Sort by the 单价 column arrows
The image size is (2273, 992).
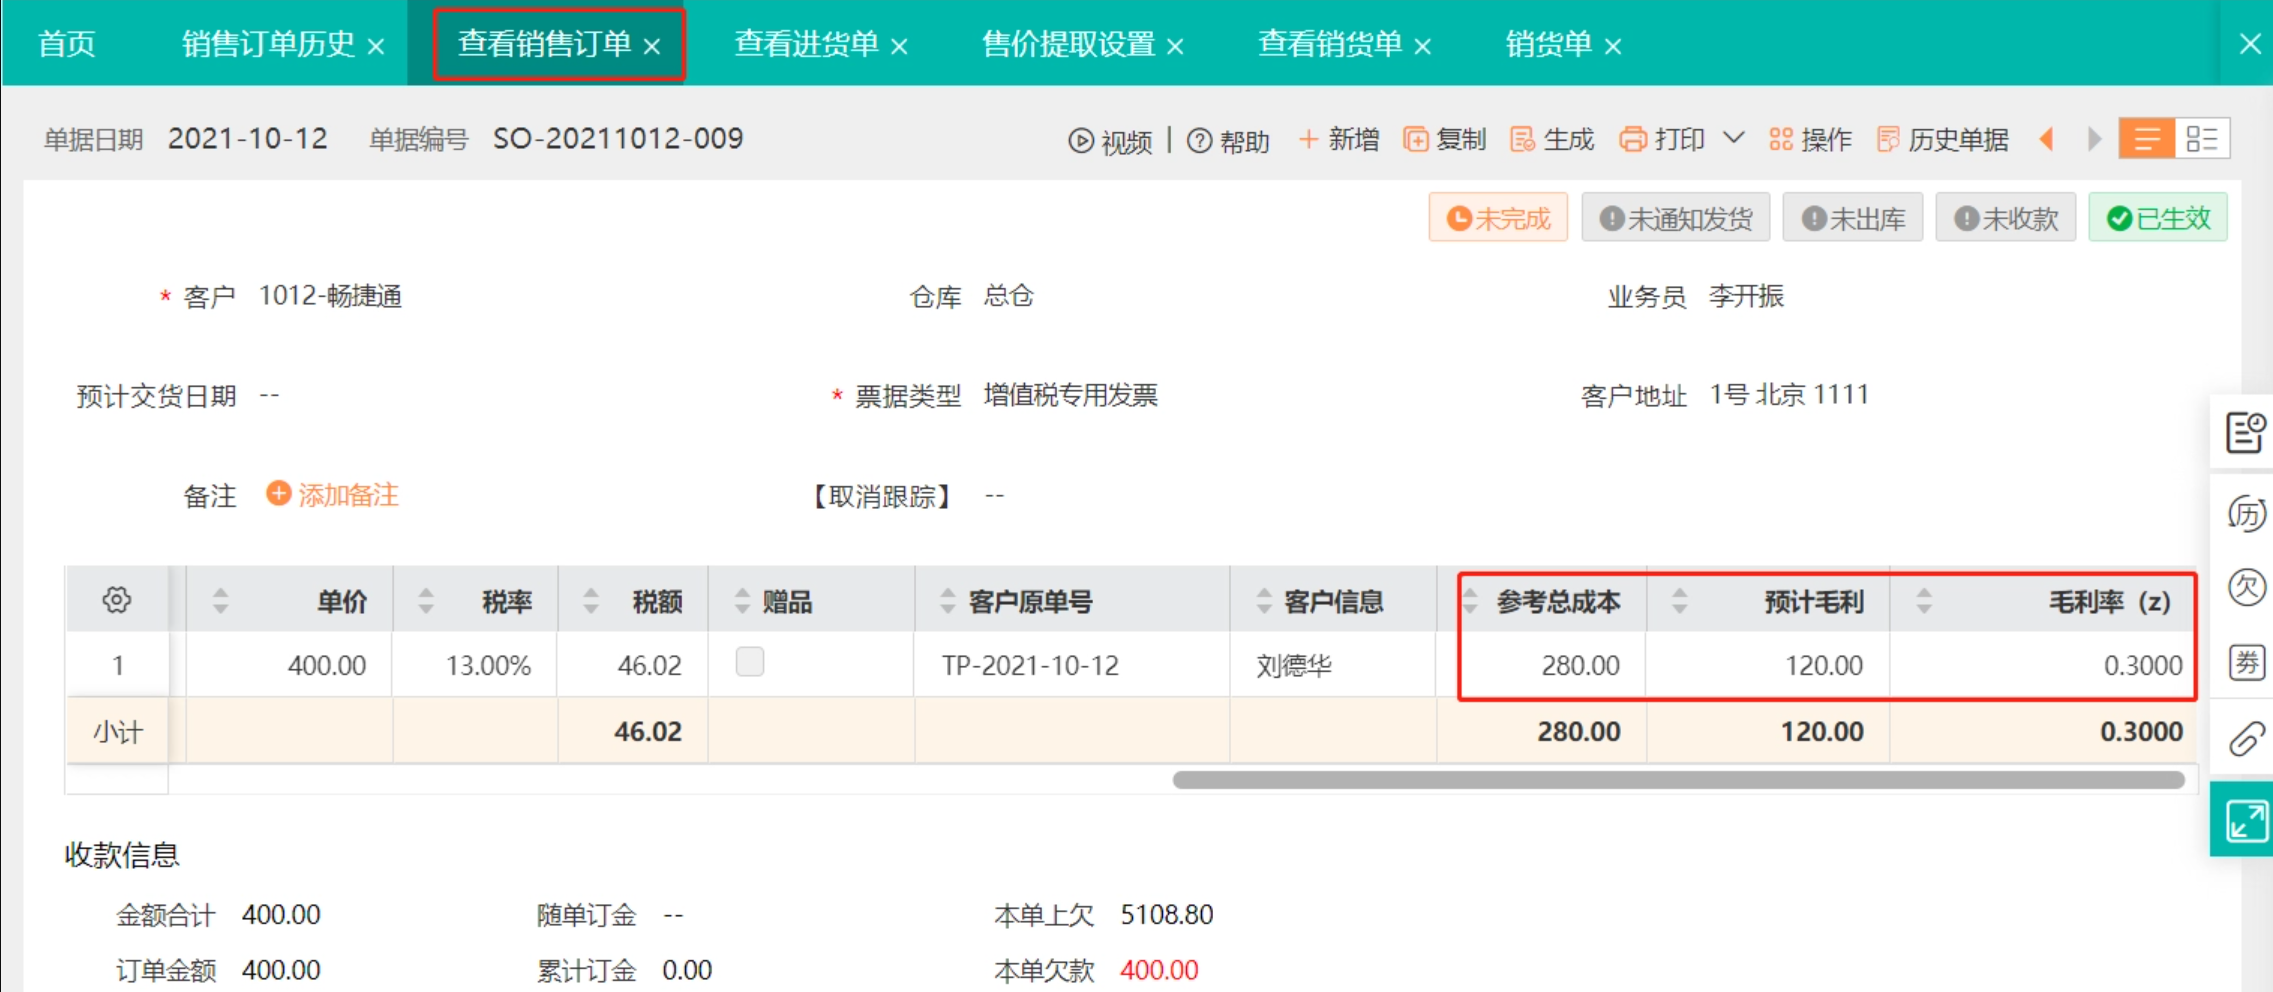[221, 601]
